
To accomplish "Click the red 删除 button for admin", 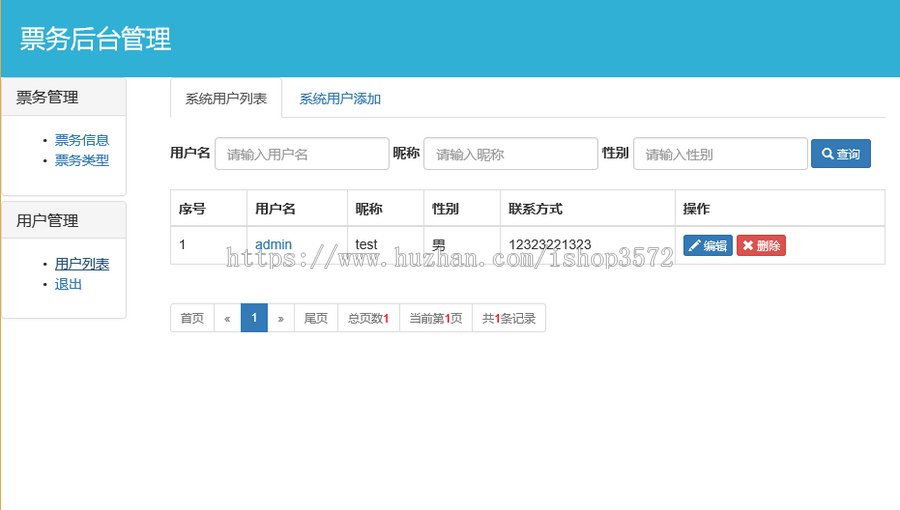I will point(761,246).
